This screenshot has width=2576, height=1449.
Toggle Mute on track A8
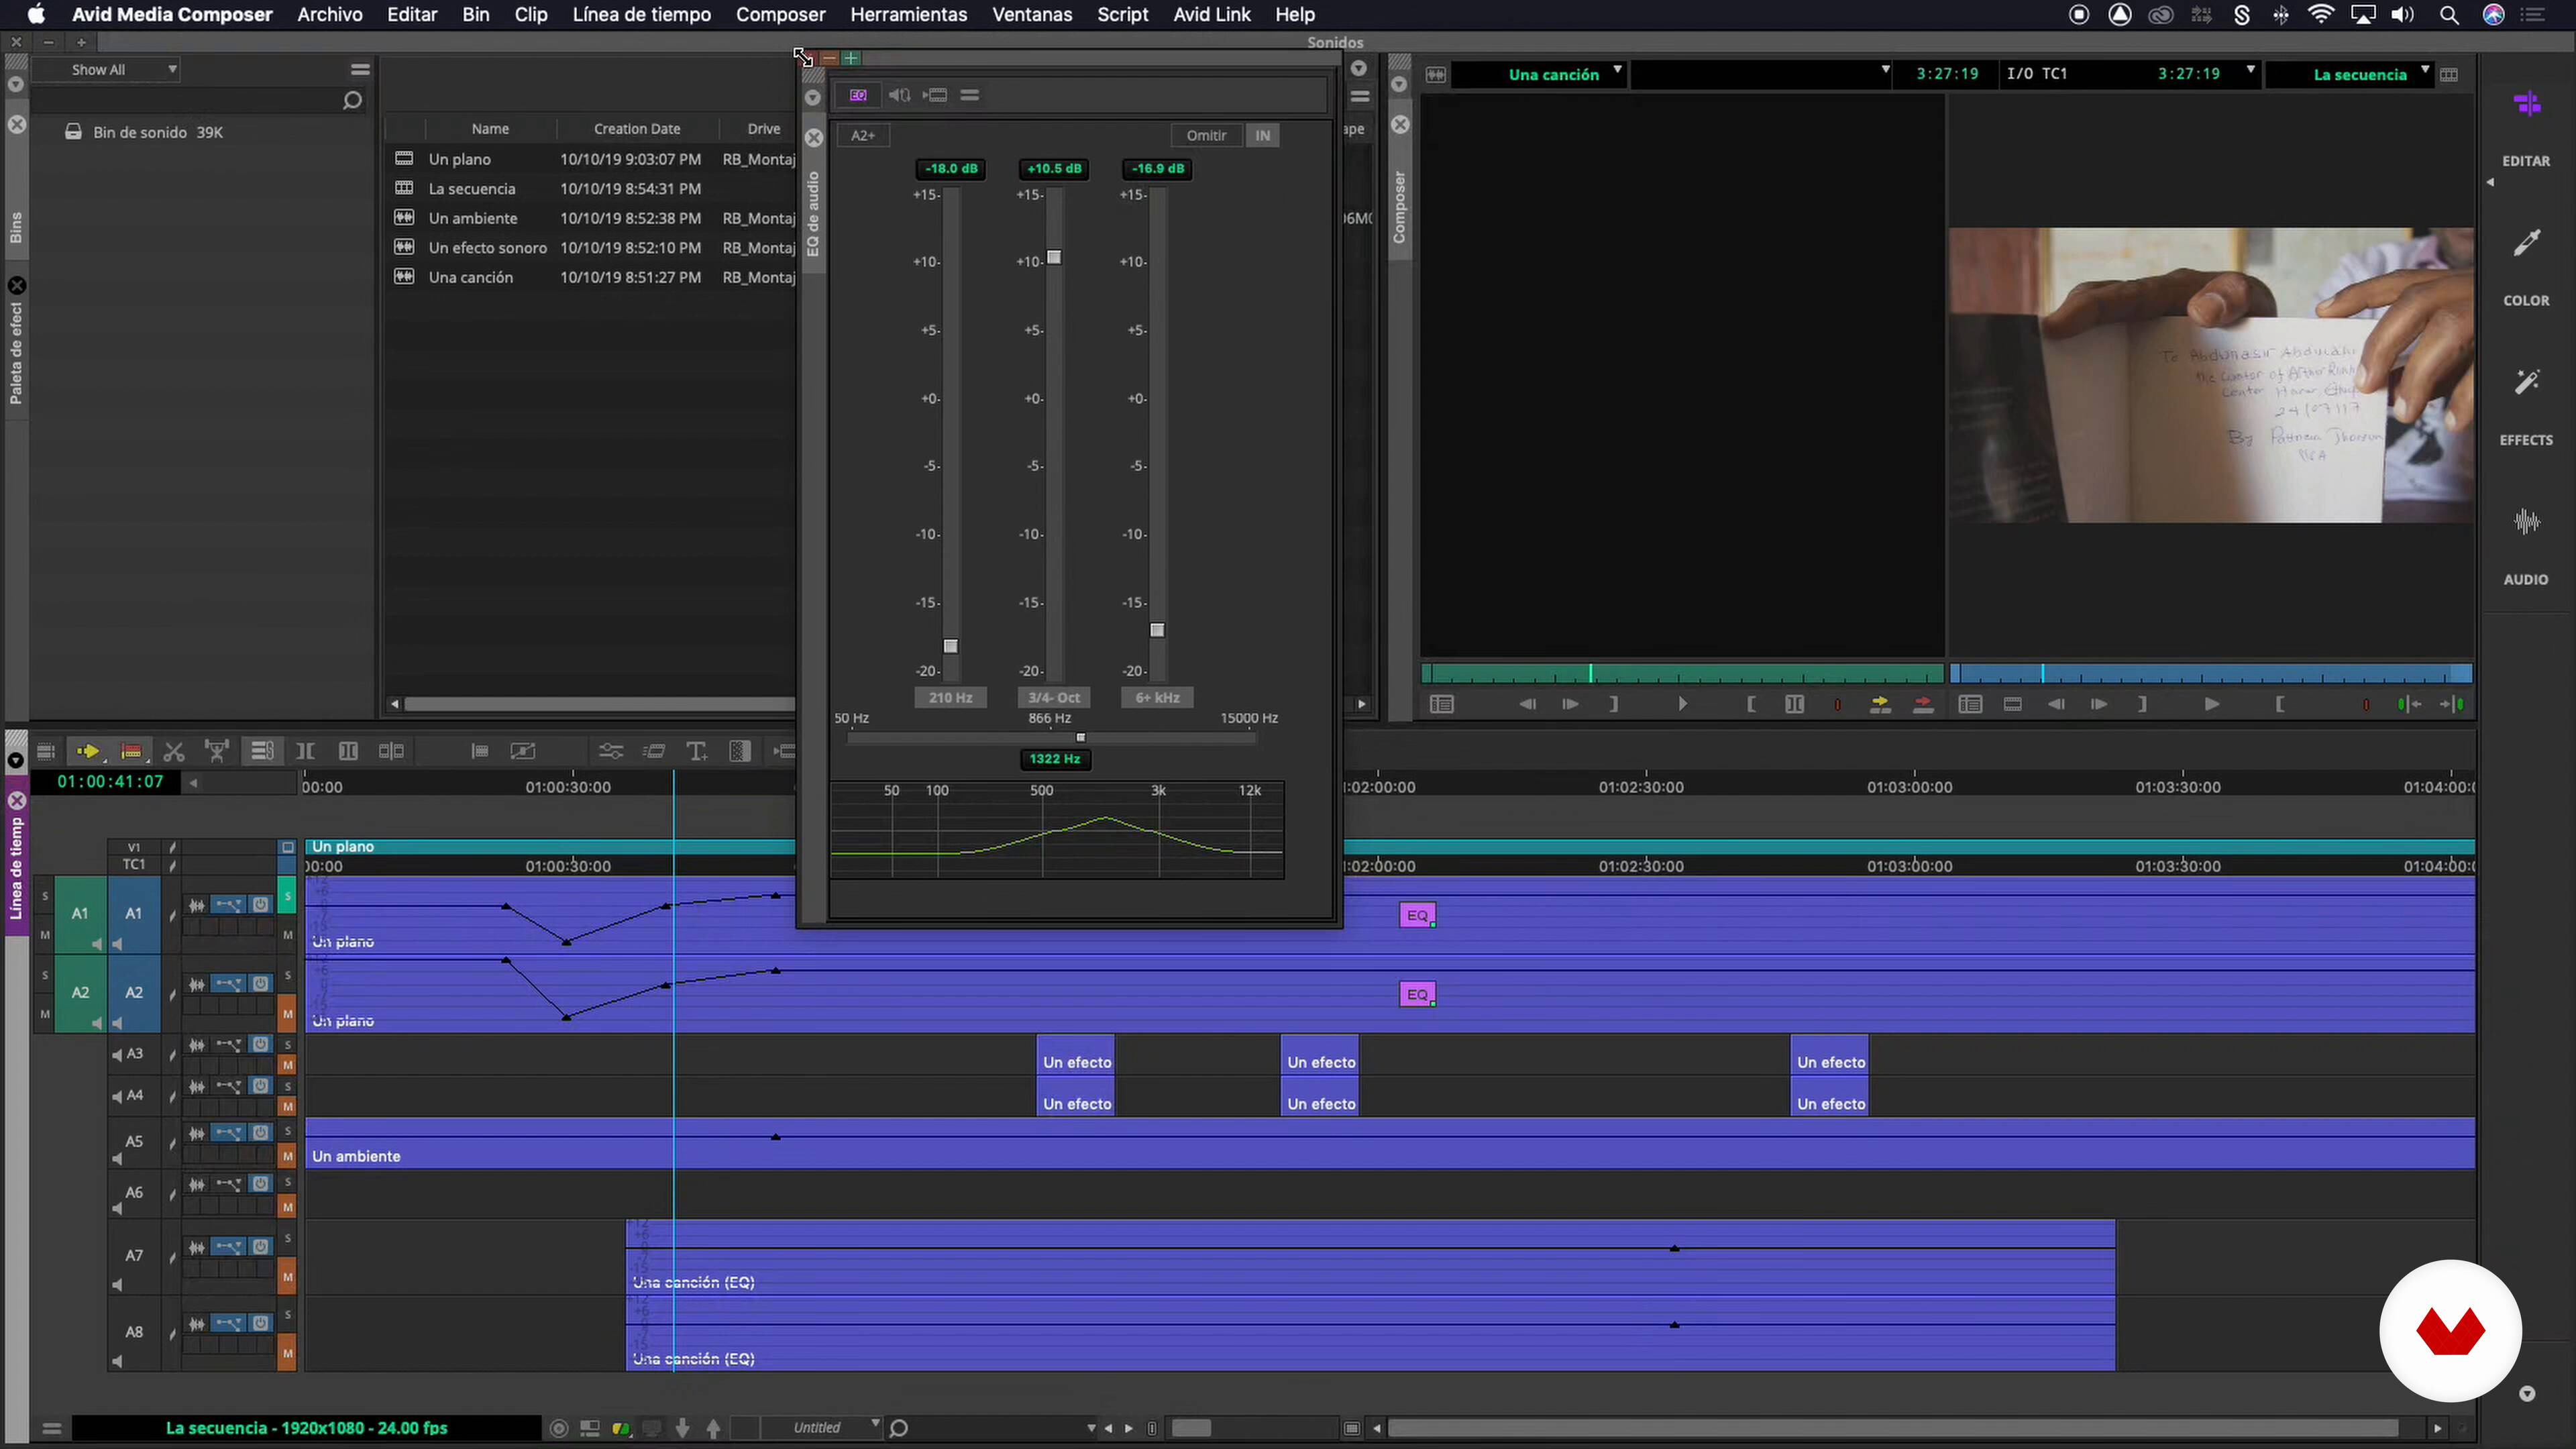(287, 1353)
